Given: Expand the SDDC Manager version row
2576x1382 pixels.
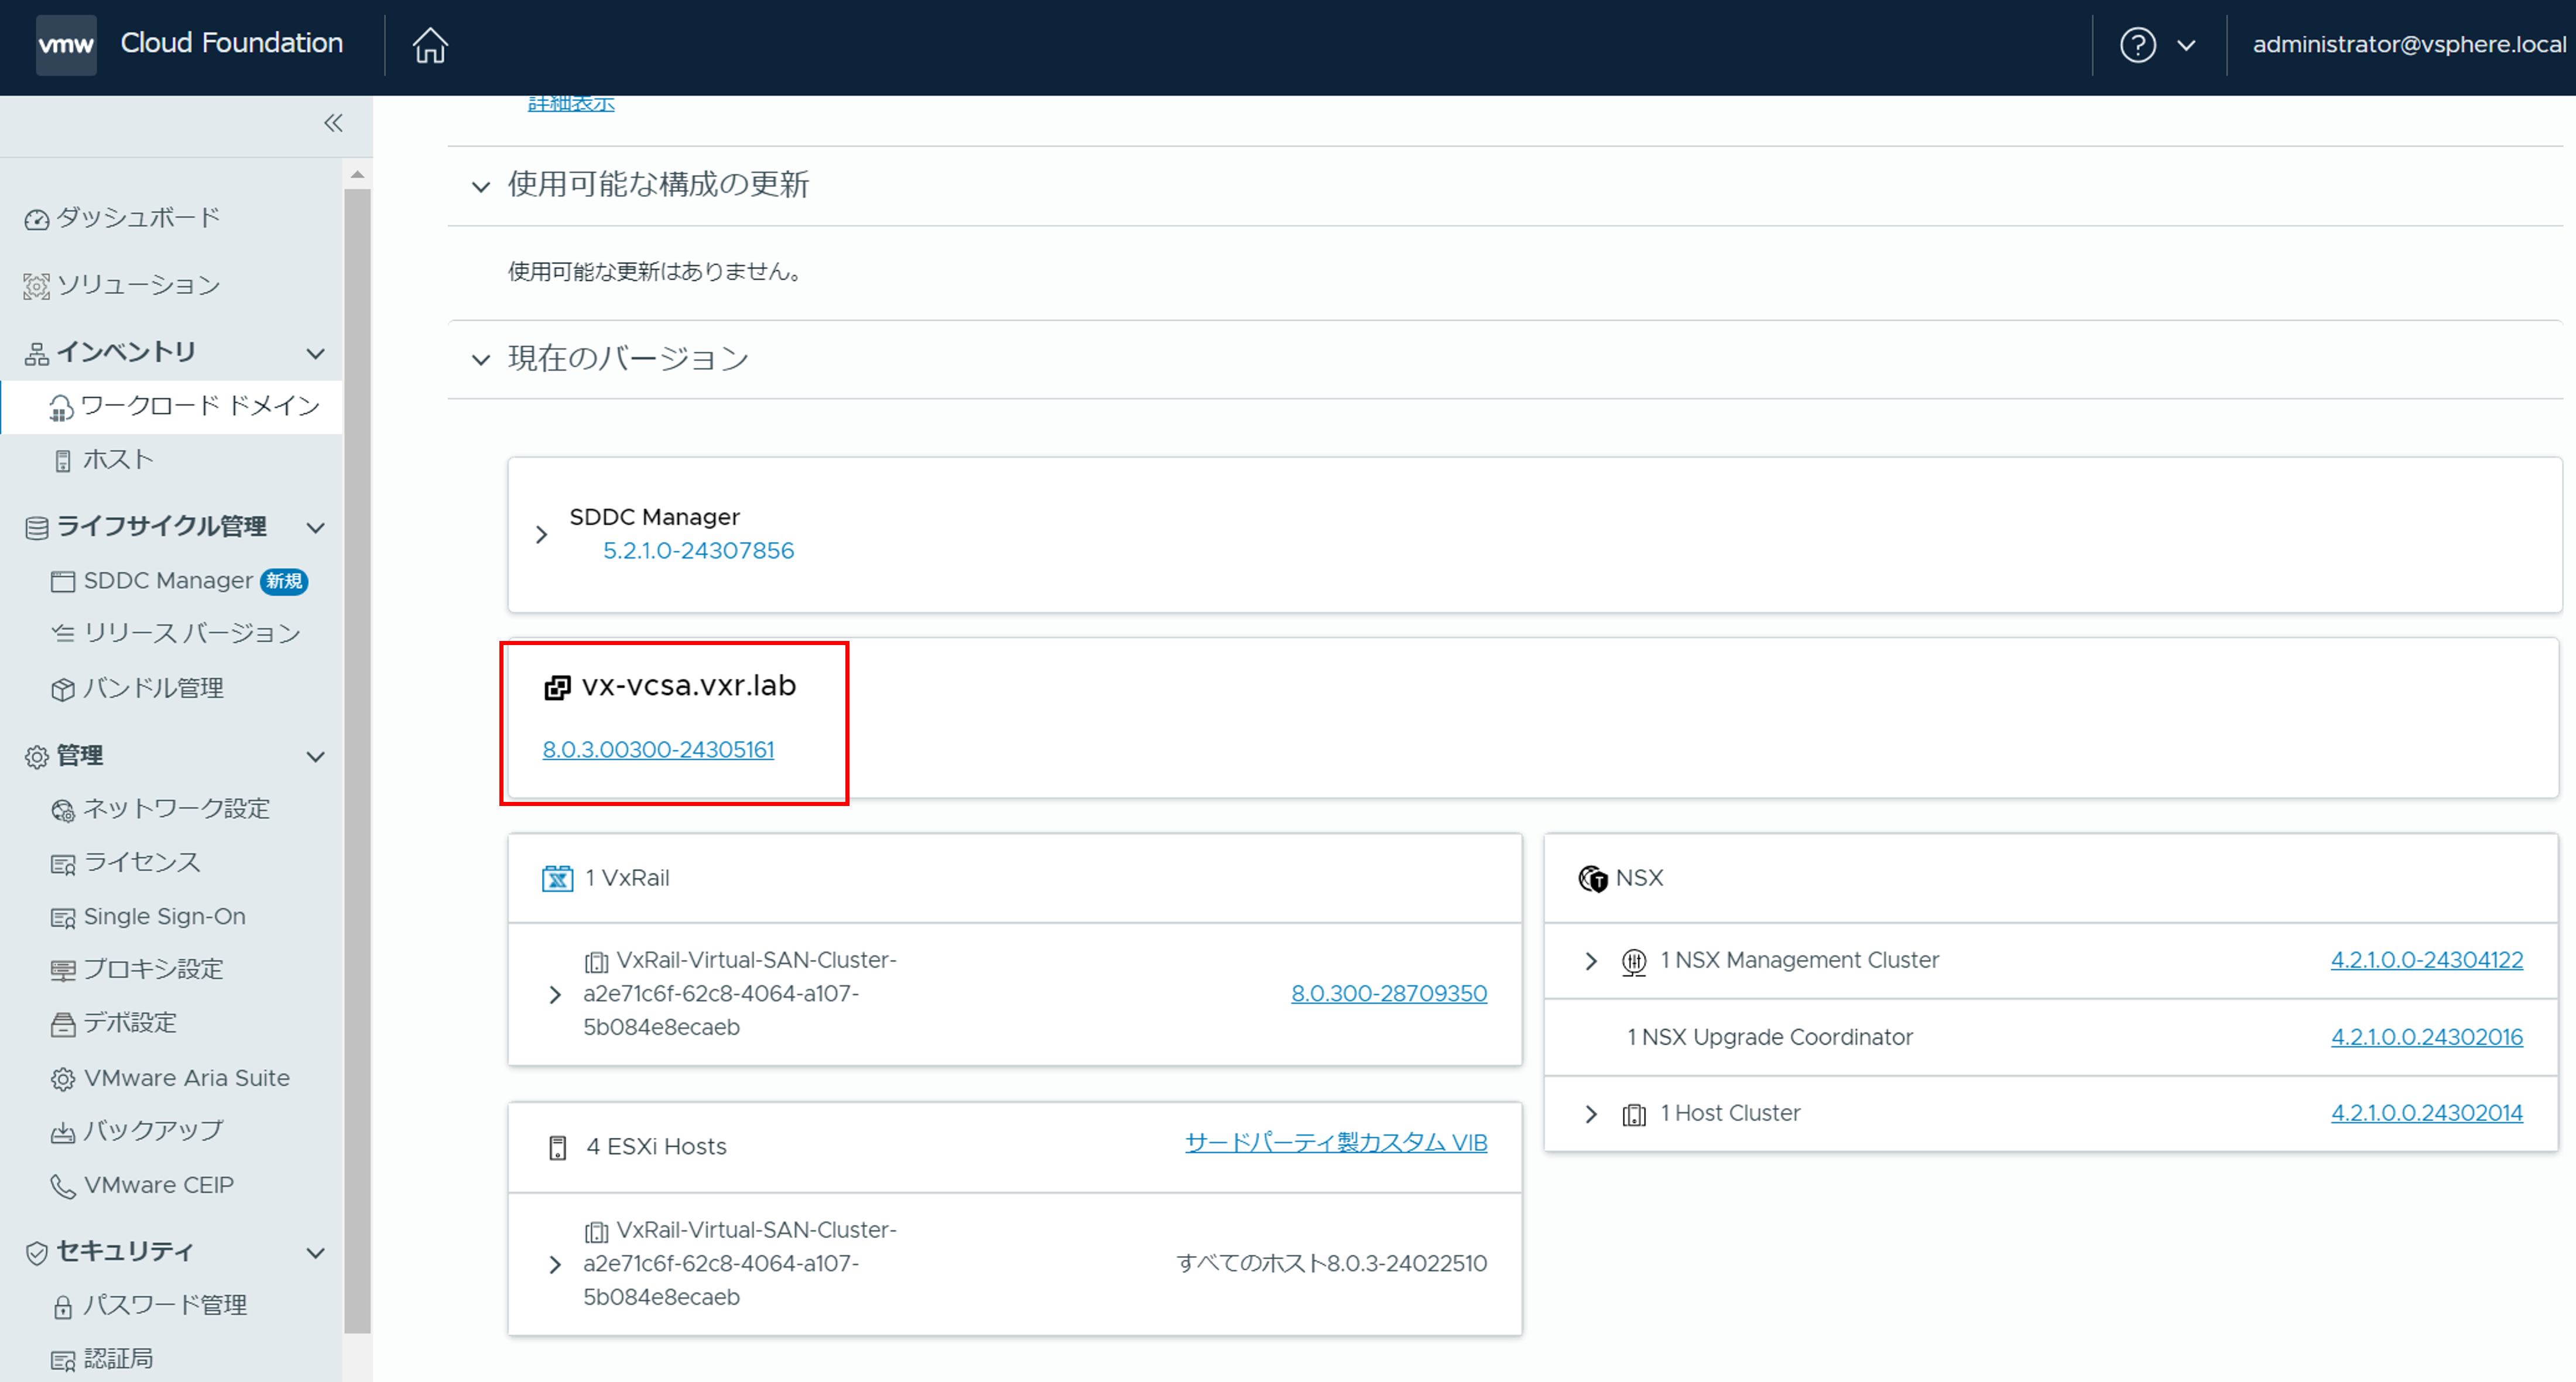Looking at the screenshot, I should click(x=542, y=535).
